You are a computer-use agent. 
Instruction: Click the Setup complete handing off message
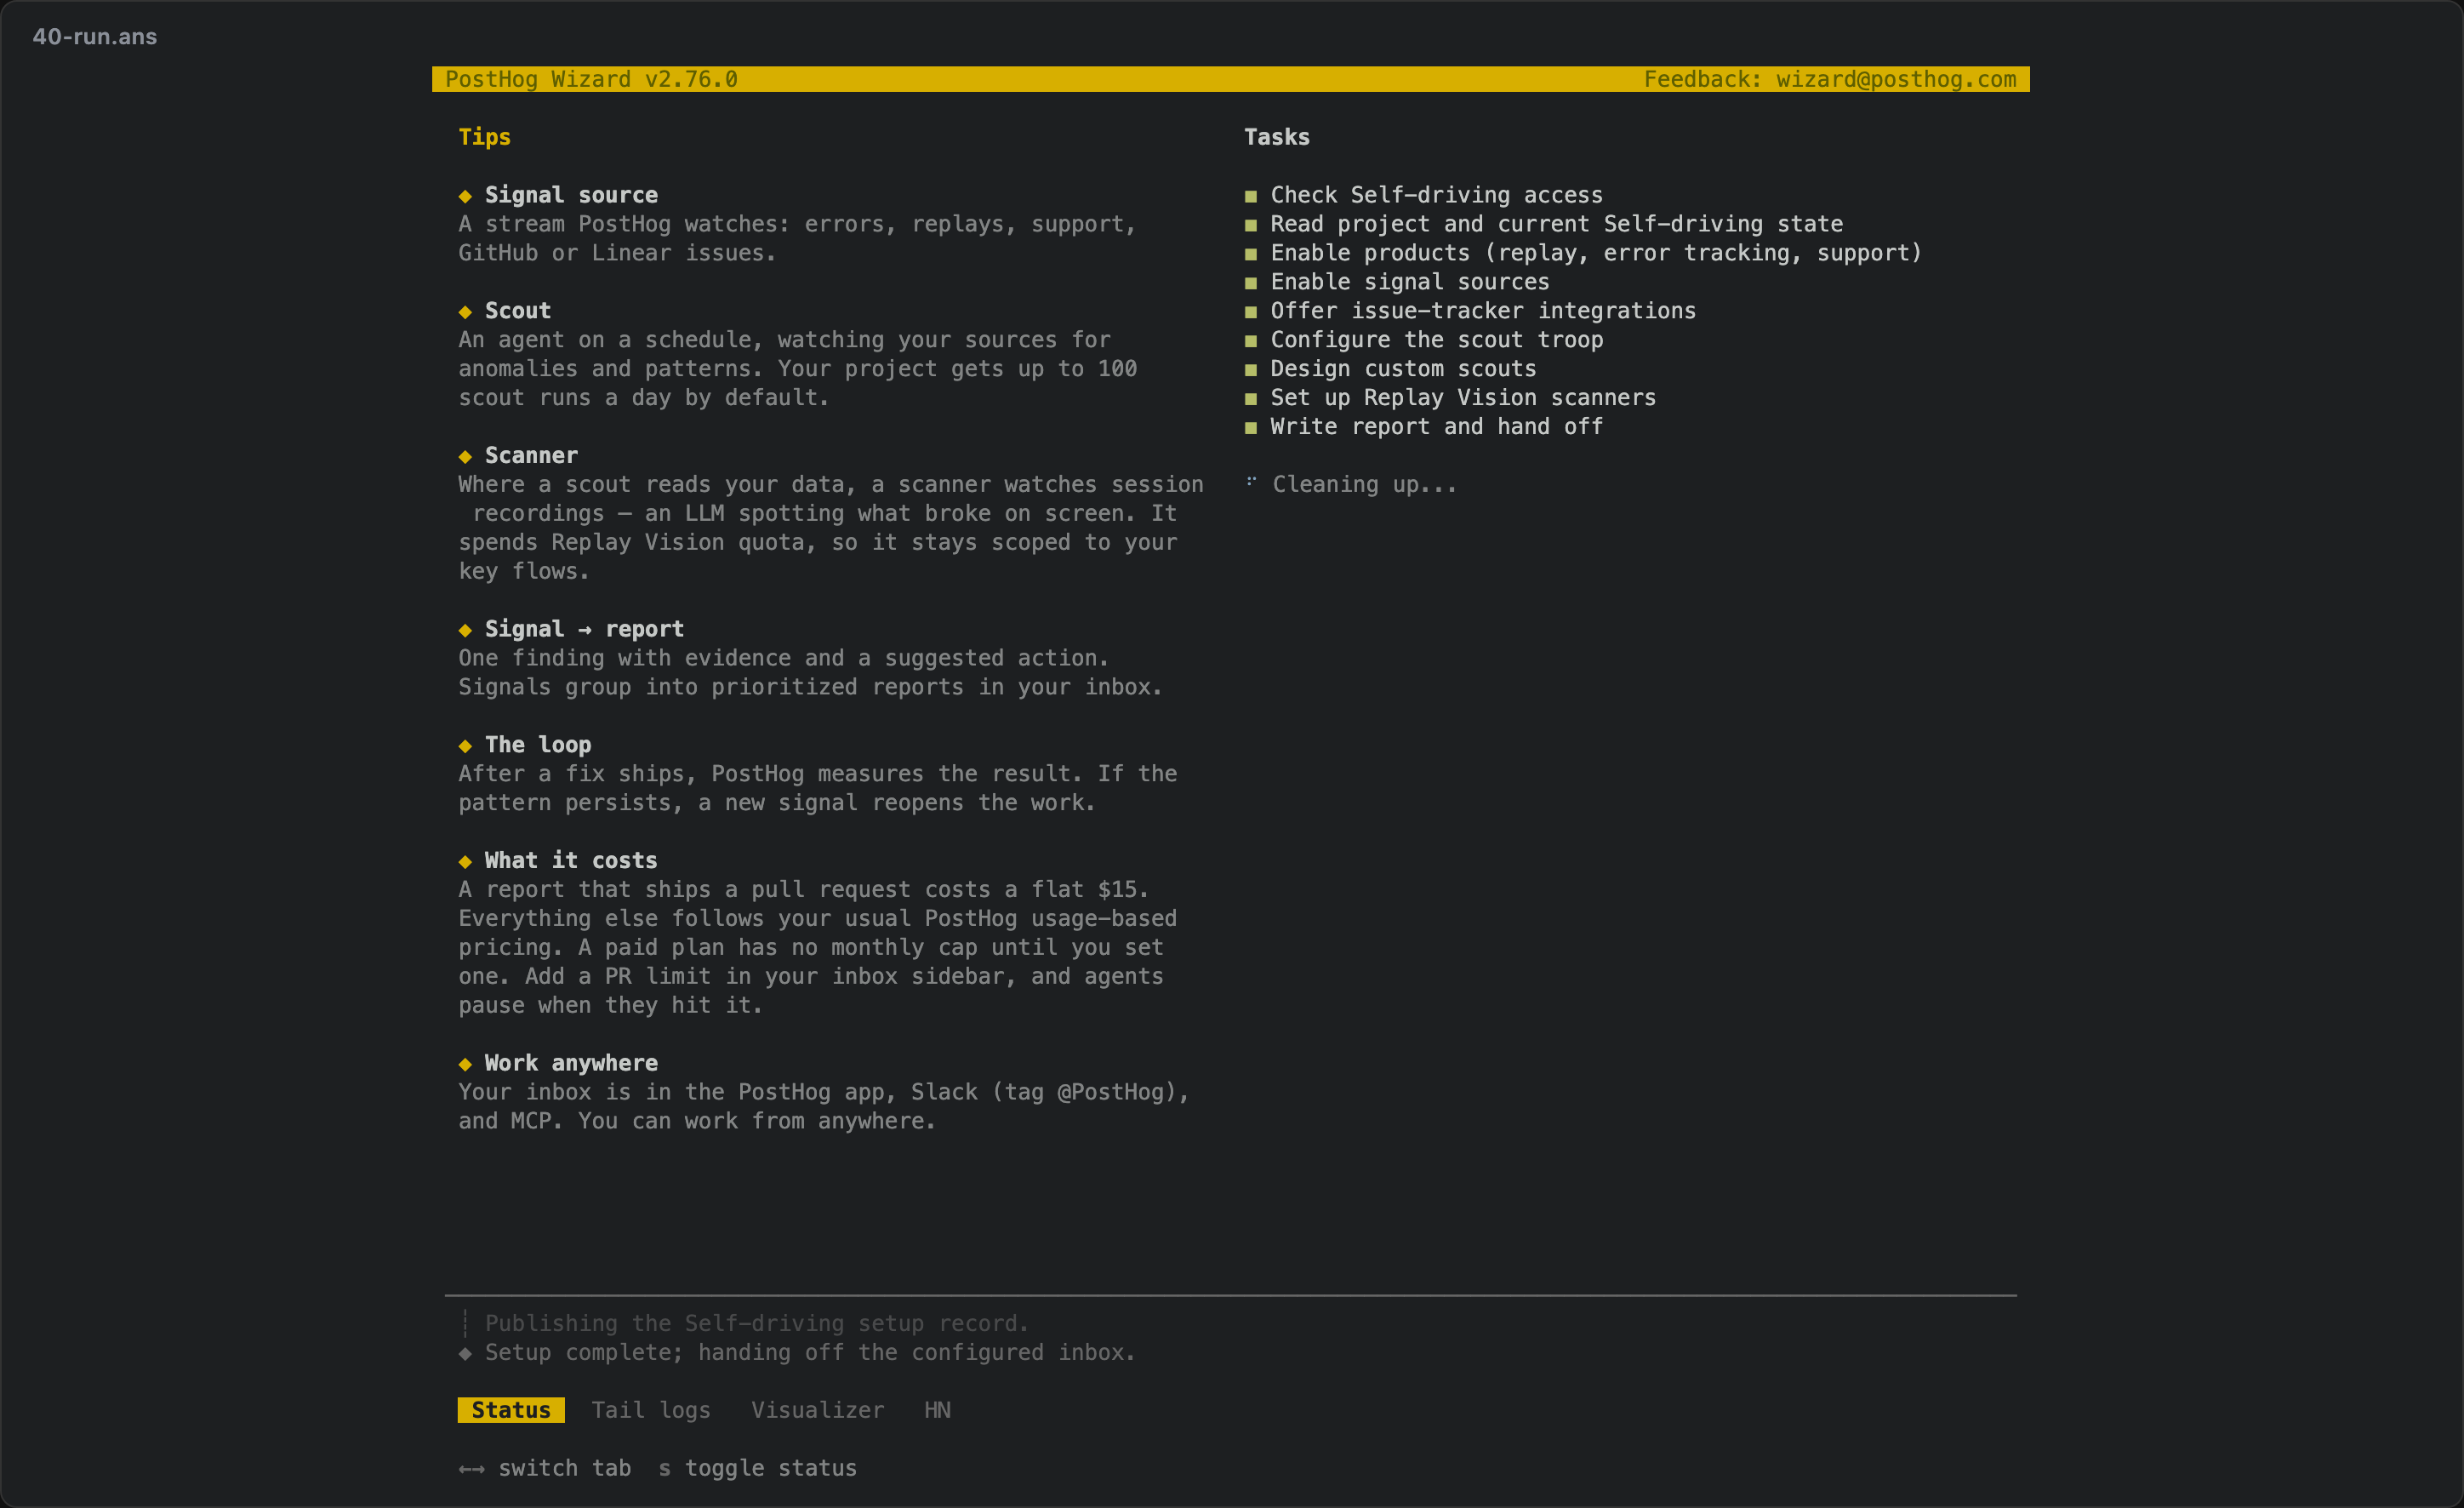click(x=810, y=1353)
